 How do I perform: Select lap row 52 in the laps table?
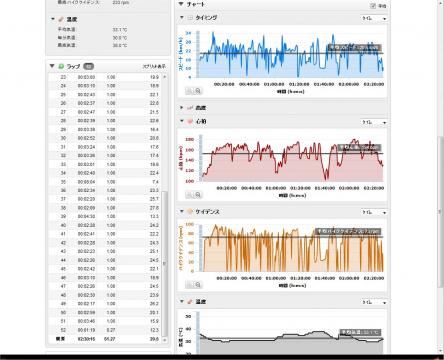tap(105, 330)
